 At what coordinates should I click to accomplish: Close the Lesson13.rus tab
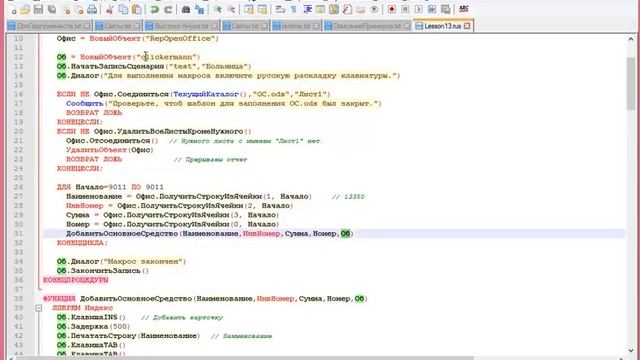coord(467,26)
